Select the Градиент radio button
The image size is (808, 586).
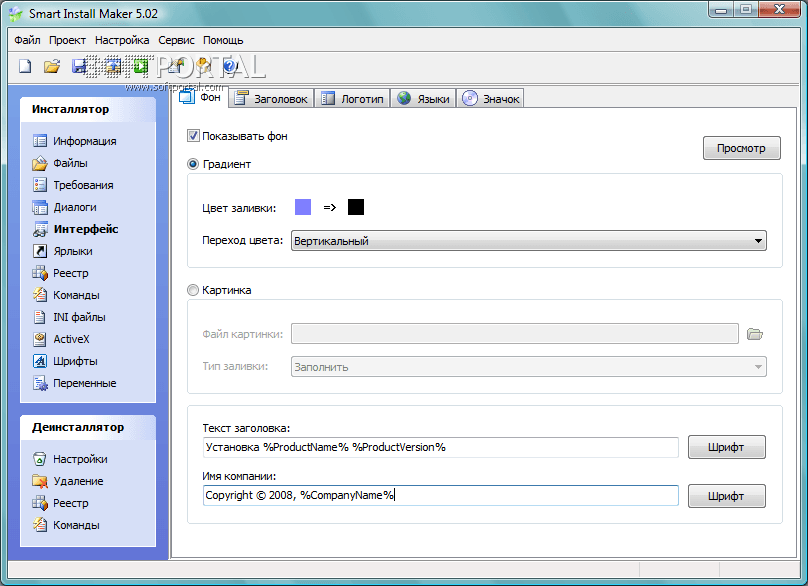click(193, 164)
